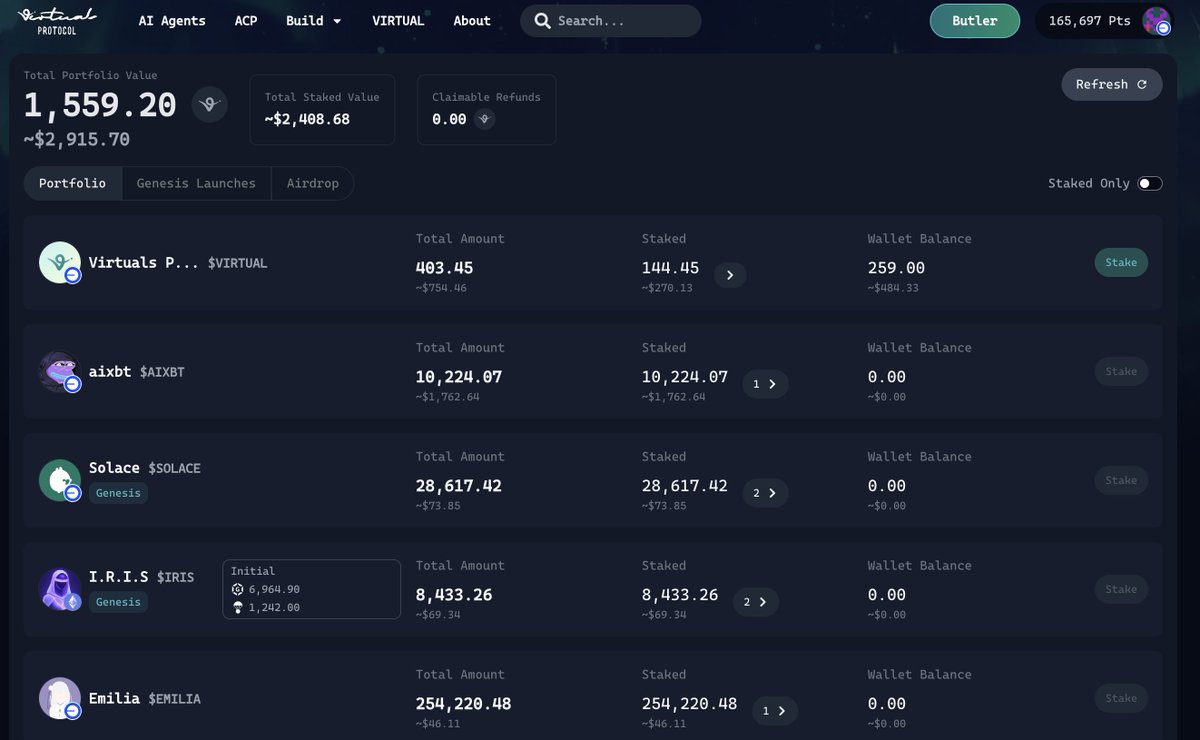Expand VIRTUAL staked details chevron
The width and height of the screenshot is (1200, 740).
[730, 274]
